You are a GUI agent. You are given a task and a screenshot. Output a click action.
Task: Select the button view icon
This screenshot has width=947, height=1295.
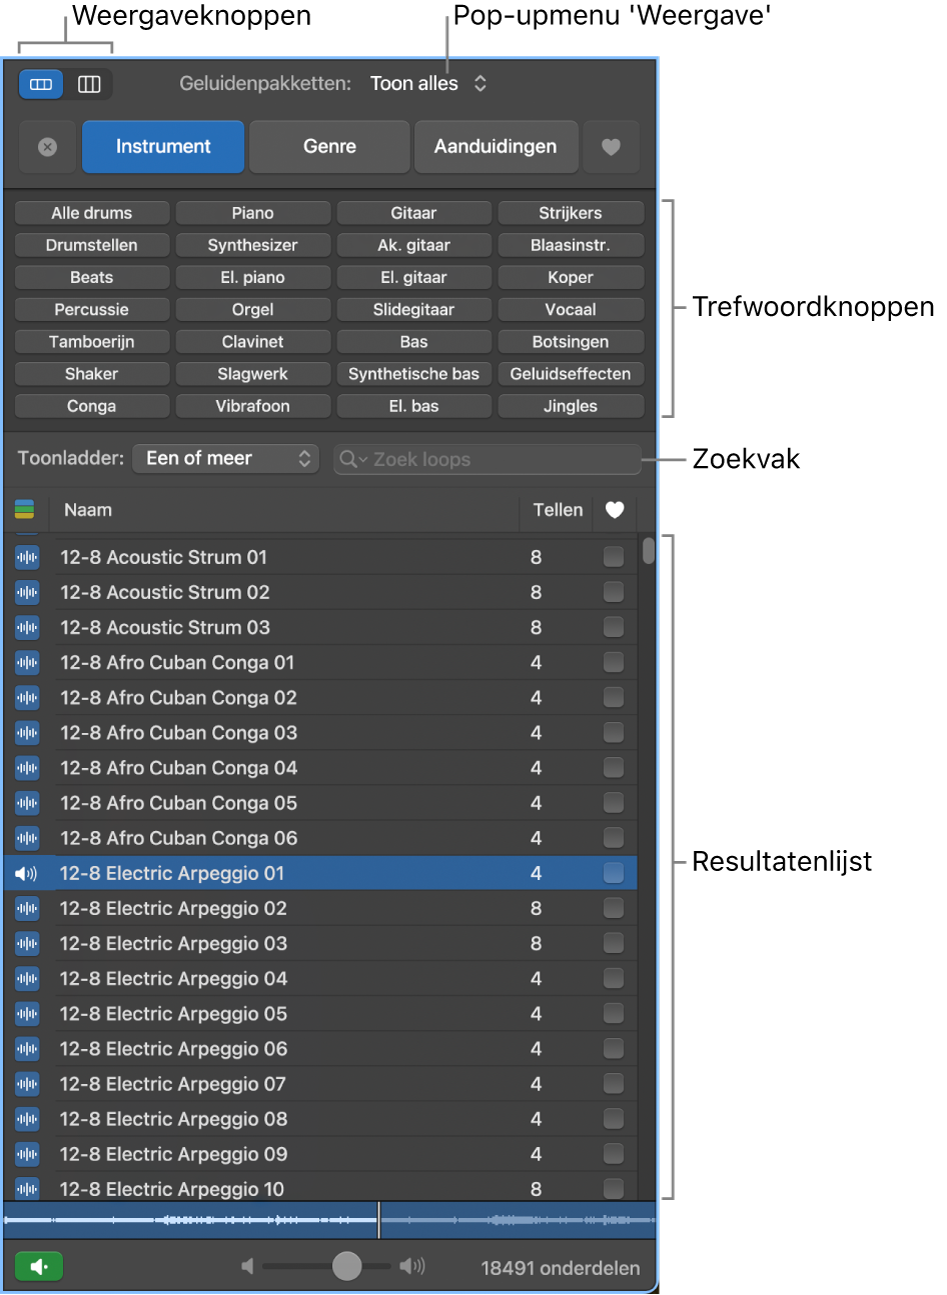[40, 84]
